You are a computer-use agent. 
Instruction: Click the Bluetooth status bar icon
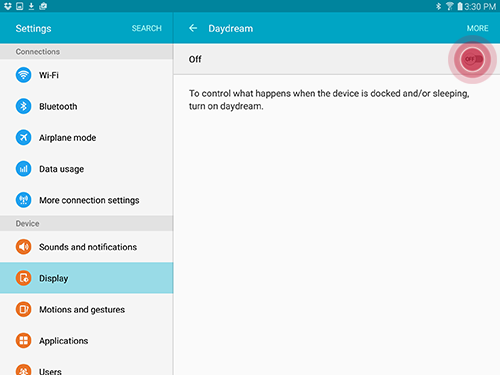439,6
